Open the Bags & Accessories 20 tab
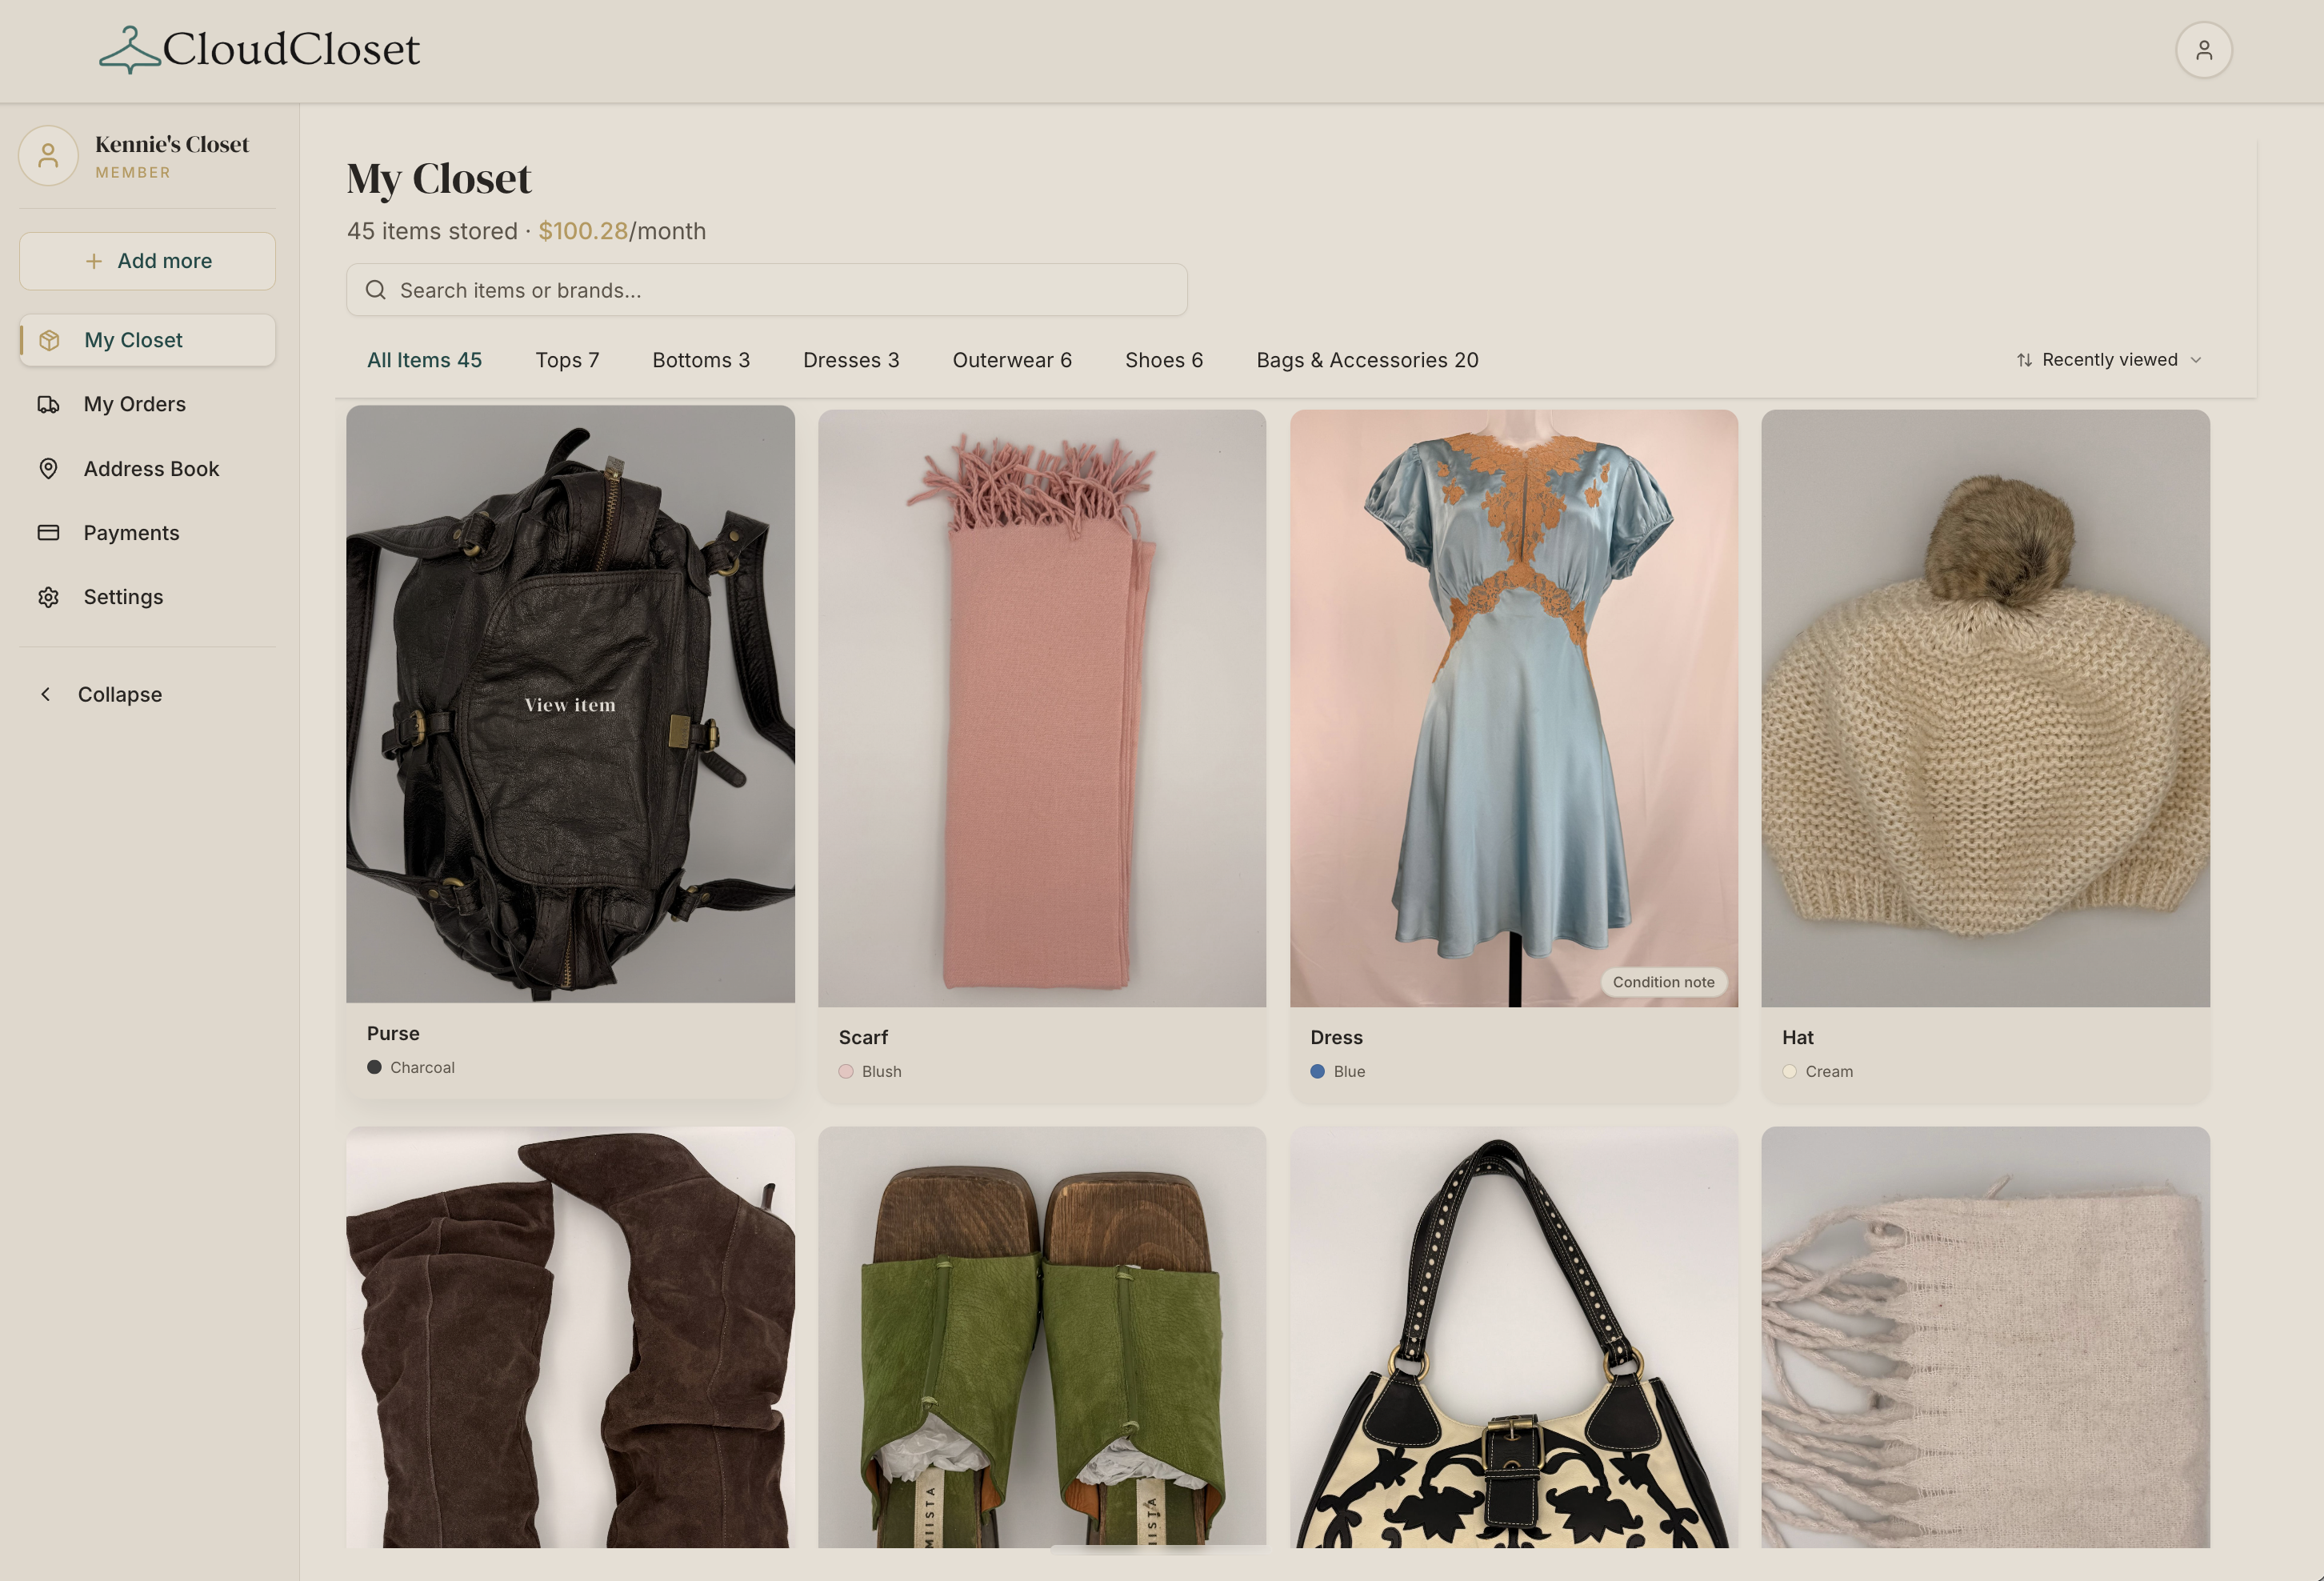The width and height of the screenshot is (2324, 1581). pos(1367,360)
